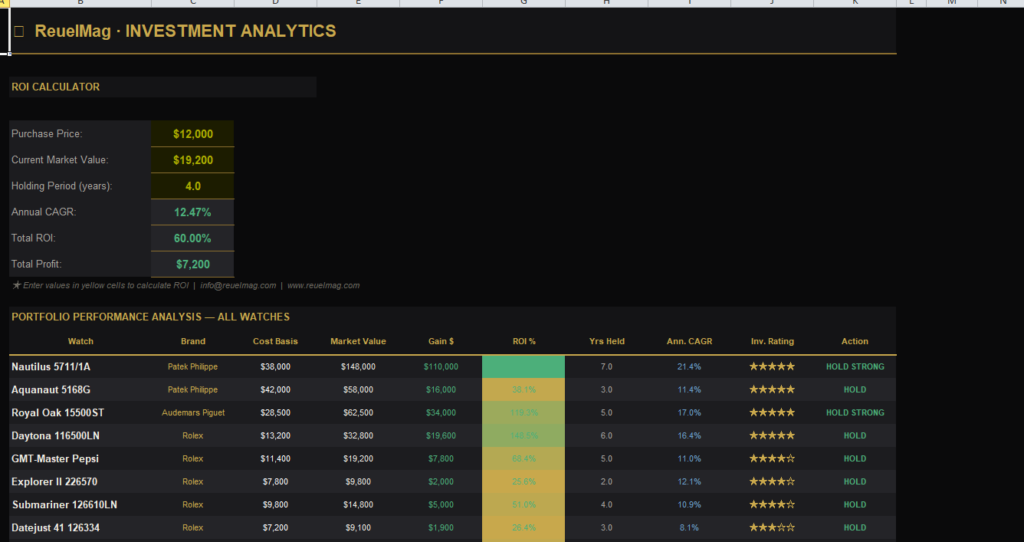
Task: Select the Aquanaut $42,000 cost basis cell
Action: click(x=276, y=390)
